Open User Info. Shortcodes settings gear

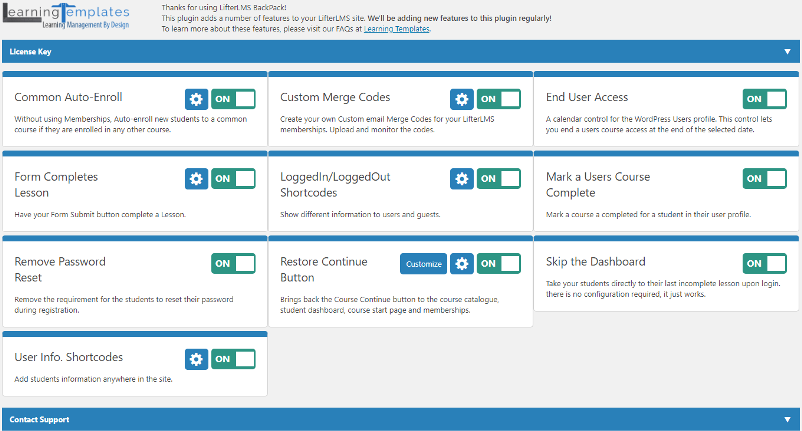[x=196, y=359]
